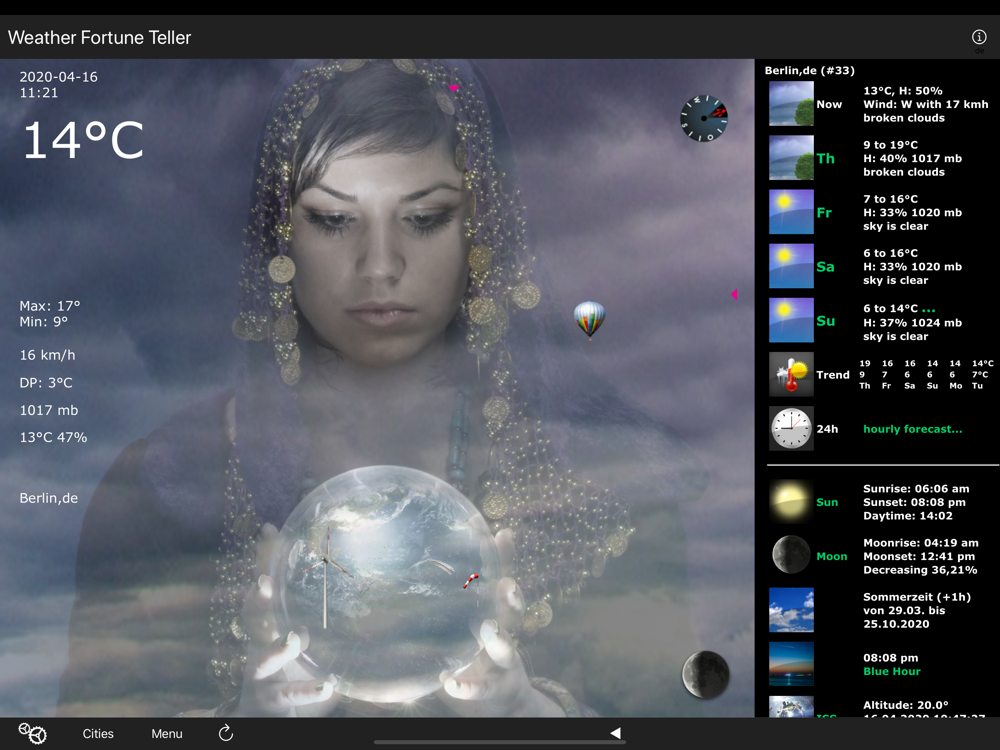Tap the Thursday broken clouds icon
The width and height of the screenshot is (1000, 750).
791,158
